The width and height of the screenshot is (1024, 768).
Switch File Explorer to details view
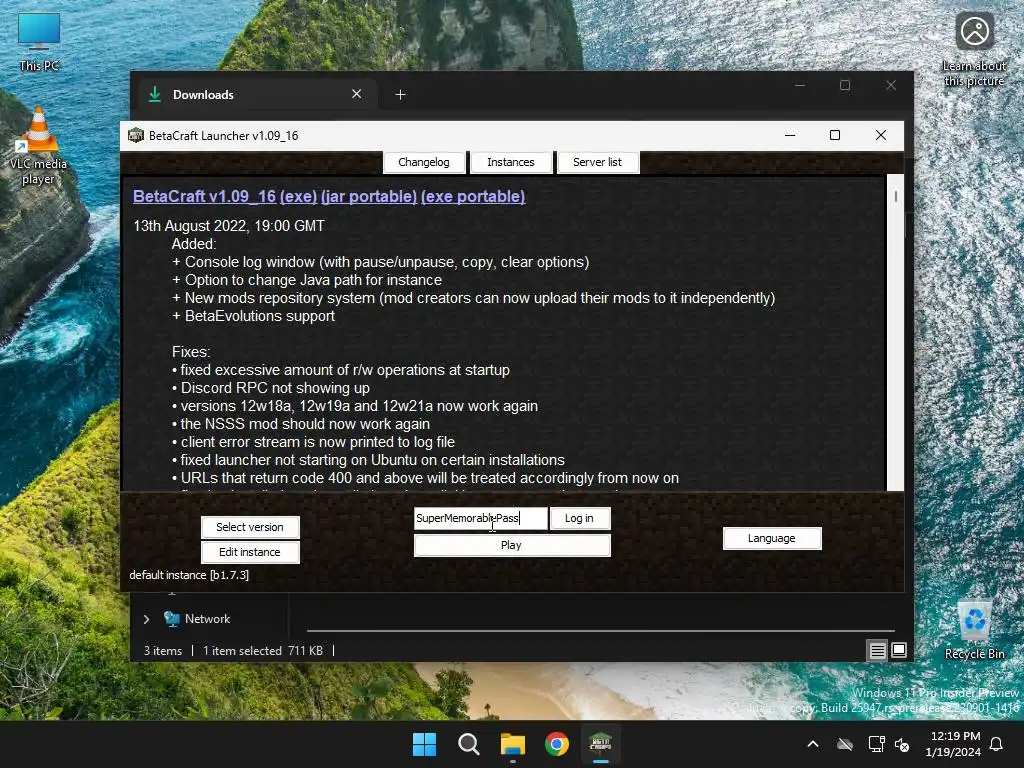(x=877, y=650)
